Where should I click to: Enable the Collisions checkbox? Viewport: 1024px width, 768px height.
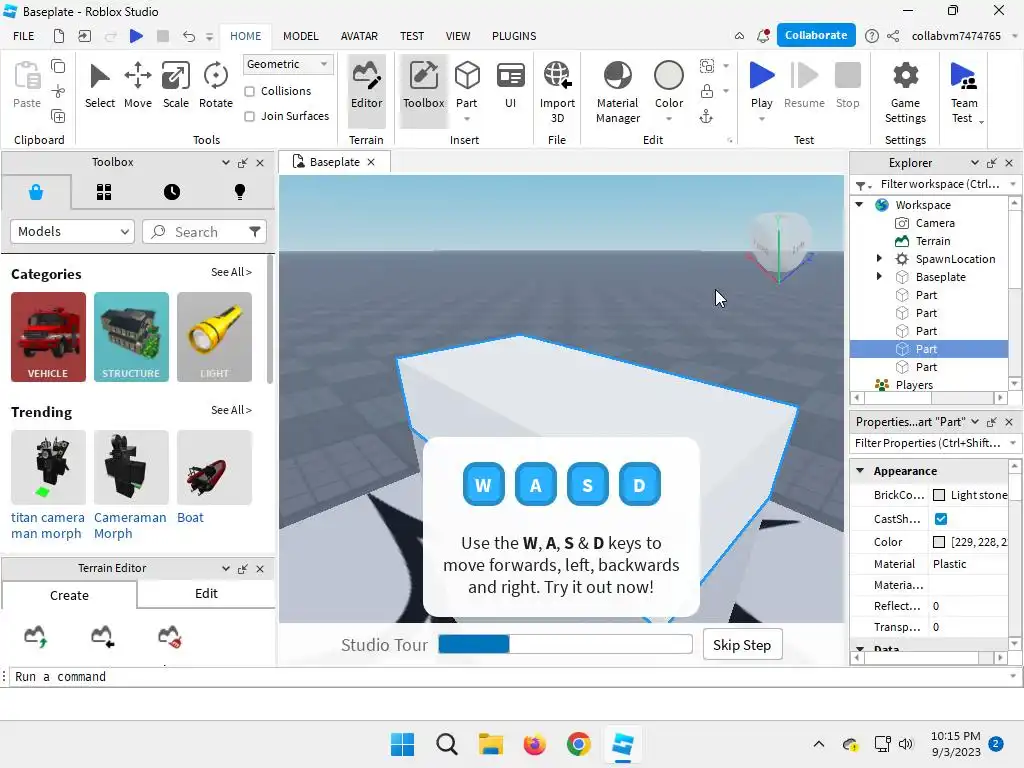[x=249, y=91]
